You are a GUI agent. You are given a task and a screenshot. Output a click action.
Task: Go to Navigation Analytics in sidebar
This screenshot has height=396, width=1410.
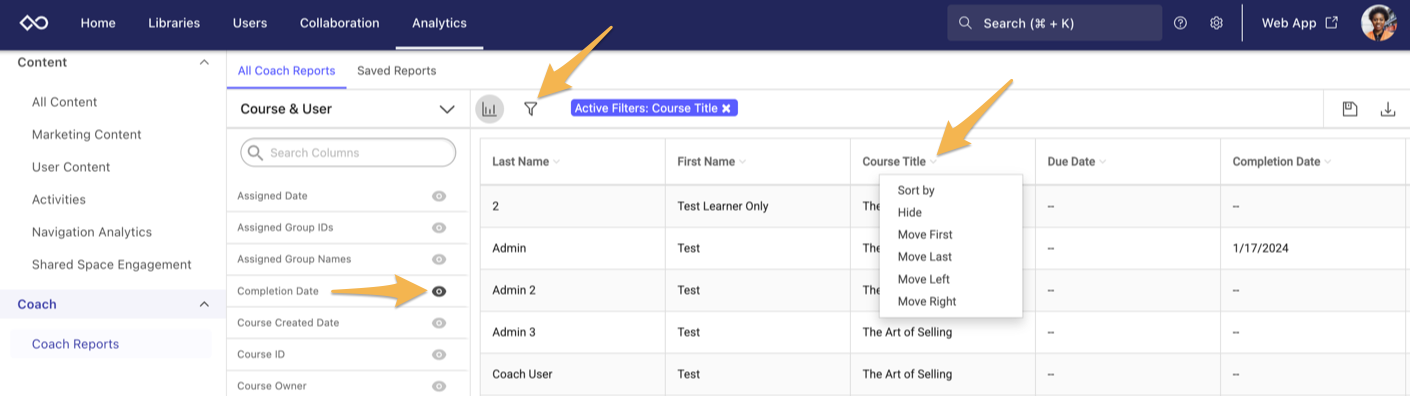92,232
